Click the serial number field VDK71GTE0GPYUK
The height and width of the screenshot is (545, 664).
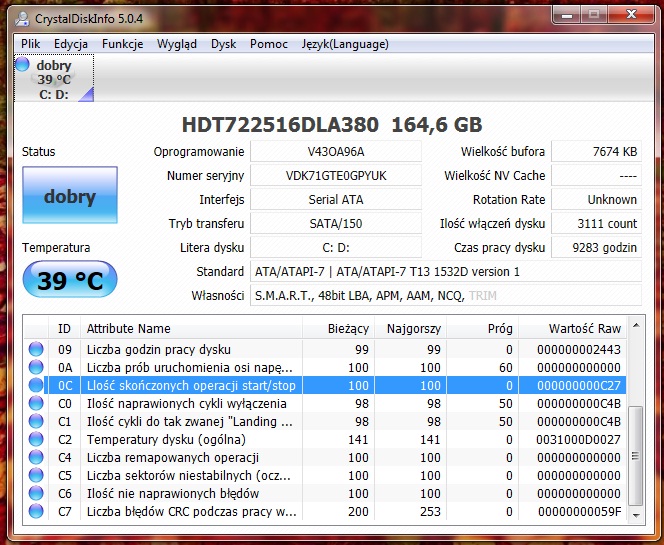(336, 176)
